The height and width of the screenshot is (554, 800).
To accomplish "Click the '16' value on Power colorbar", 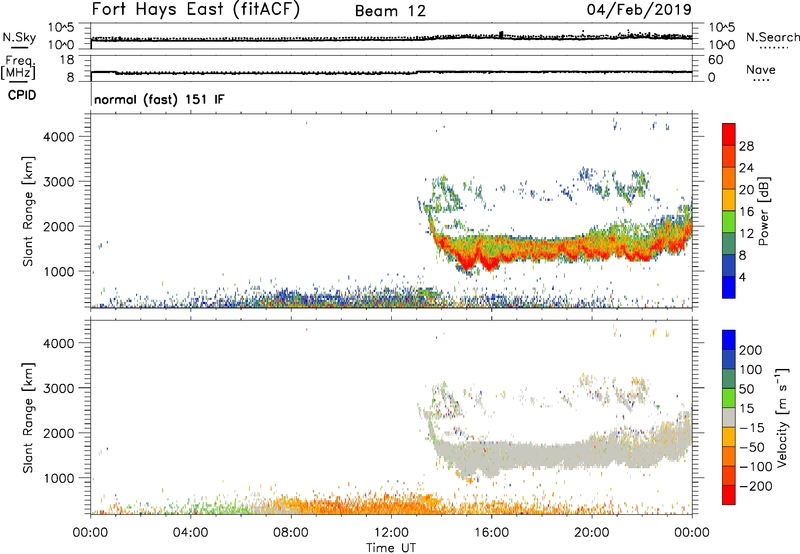I will coord(746,212).
